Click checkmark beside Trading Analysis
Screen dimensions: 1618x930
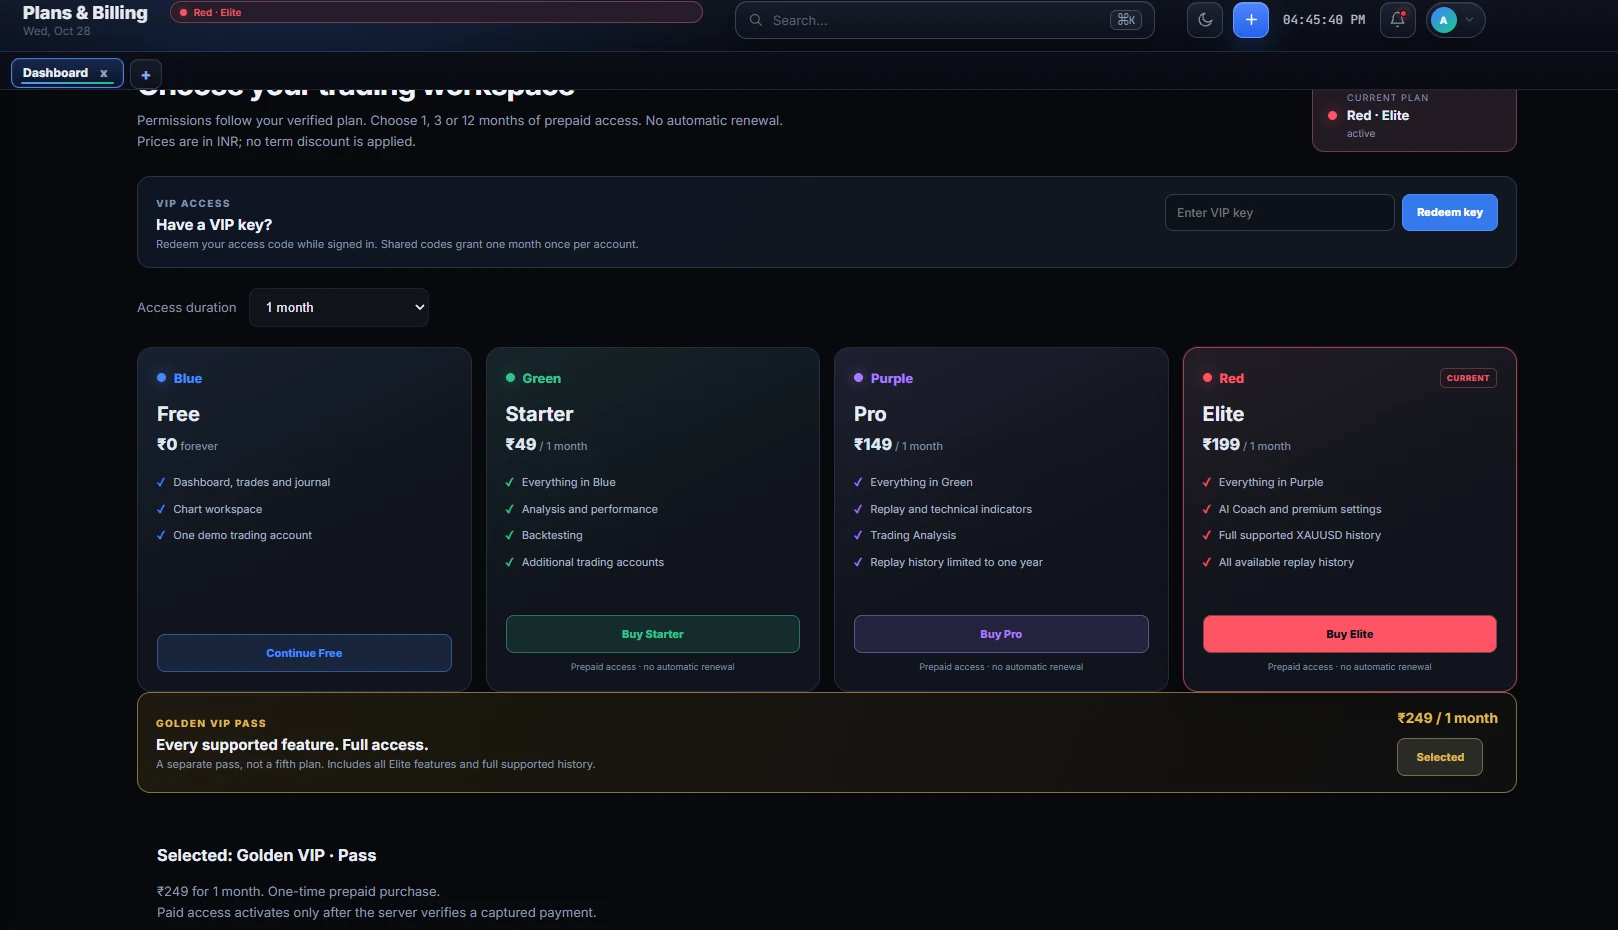(858, 536)
